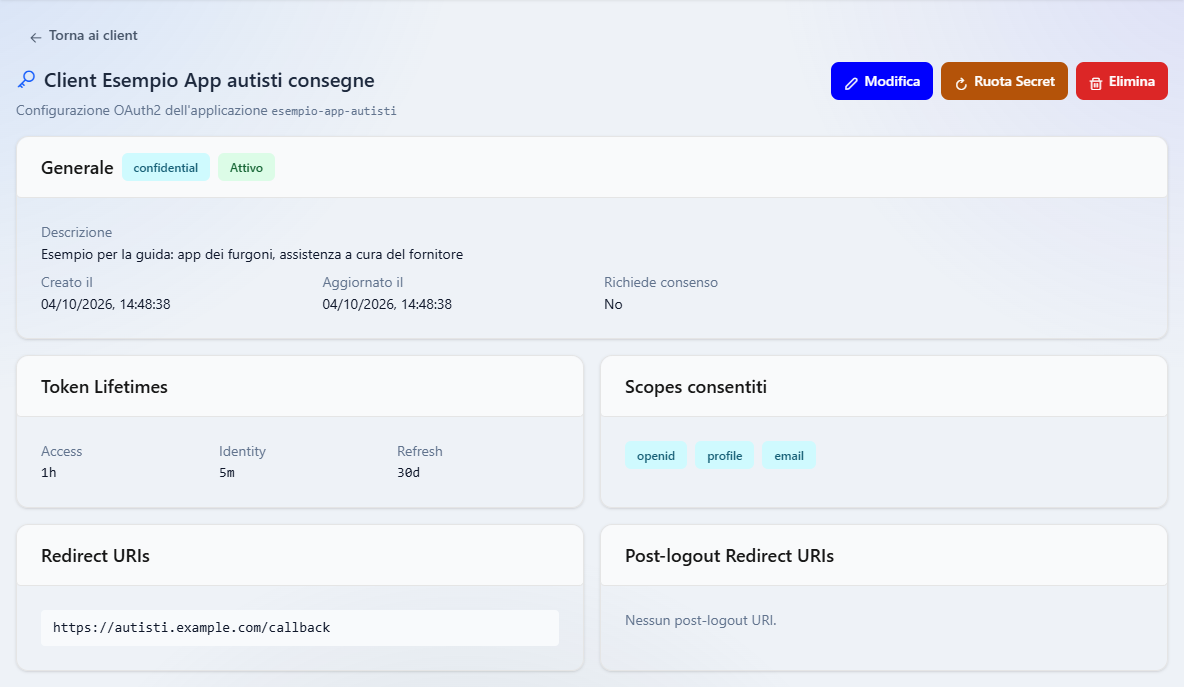Click the Nessun post-logout URI text
This screenshot has height=687, width=1184.
(700, 621)
